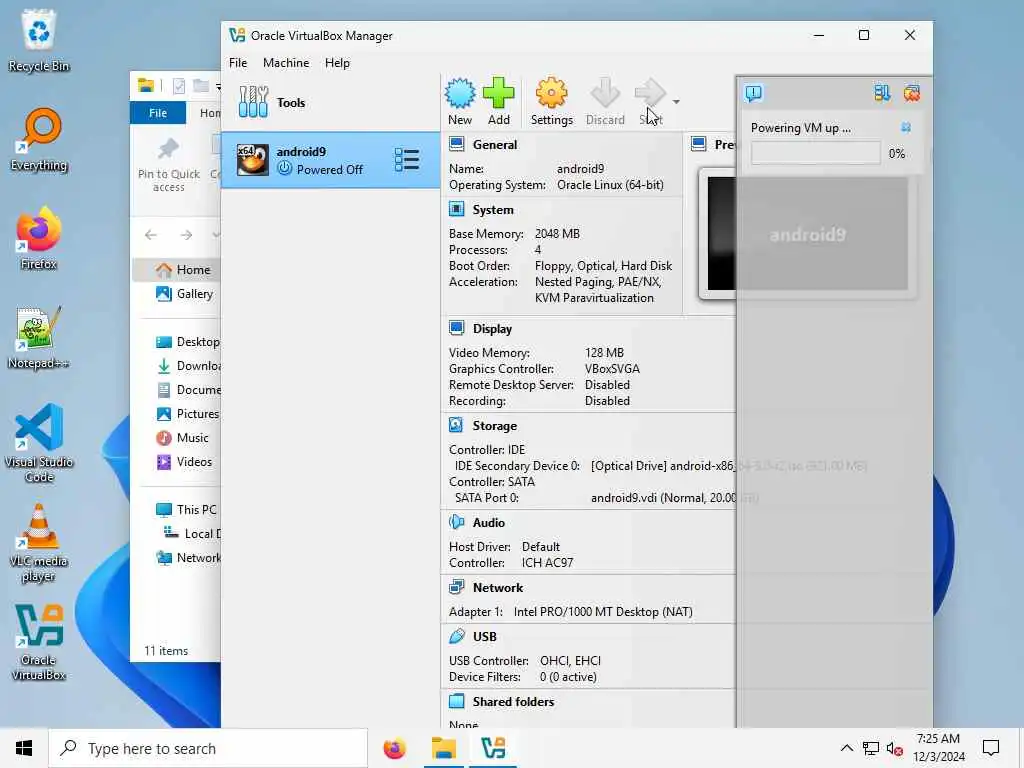Open the Help menu
This screenshot has width=1024, height=768.
(337, 63)
